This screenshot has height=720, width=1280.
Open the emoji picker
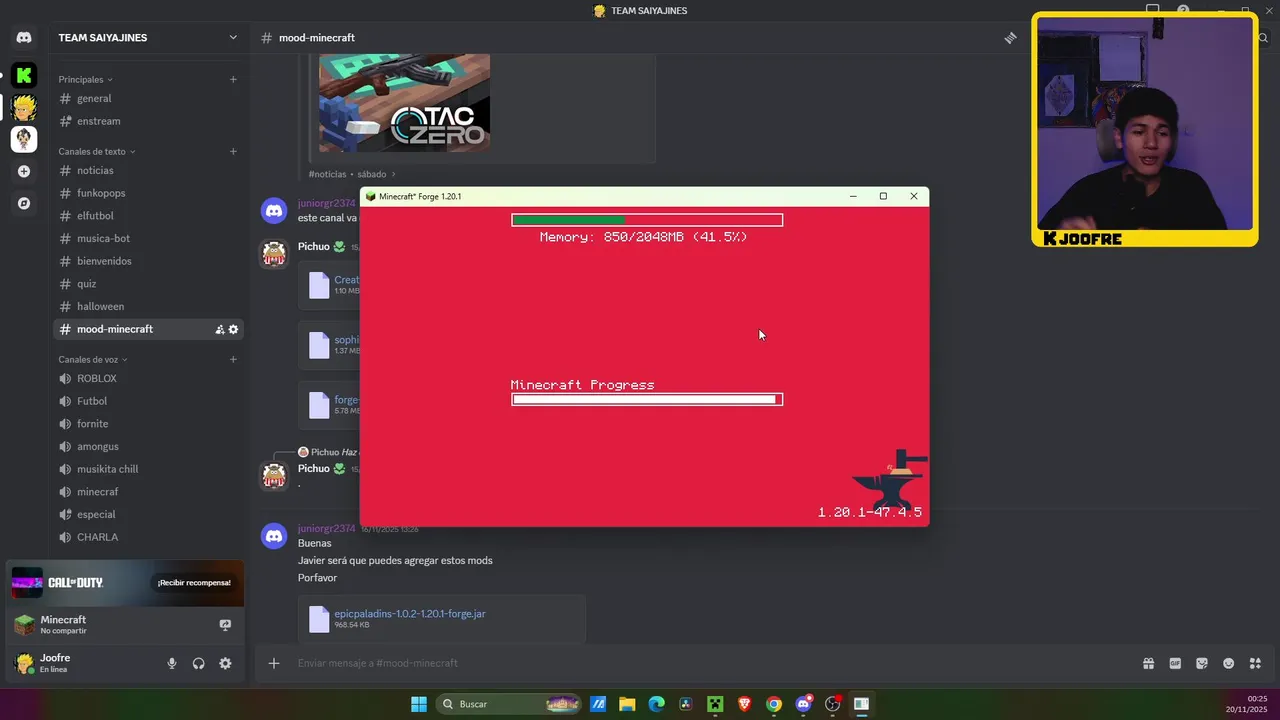1228,663
